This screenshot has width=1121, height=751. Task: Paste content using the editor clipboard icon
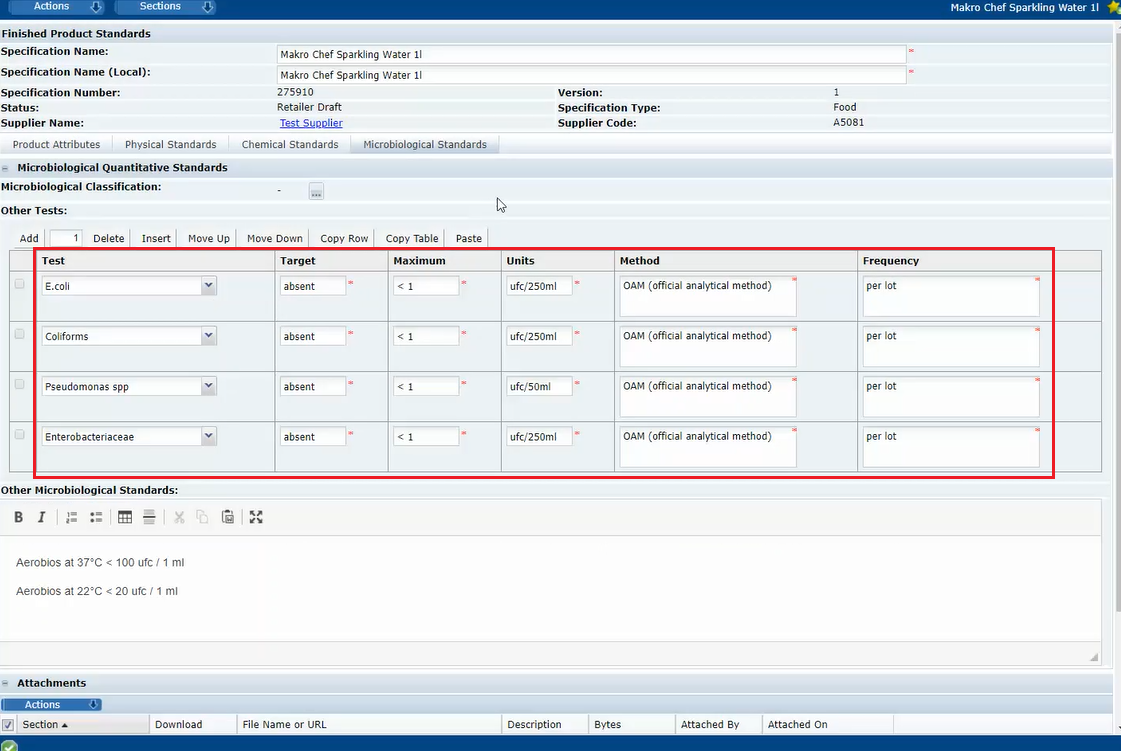click(228, 517)
